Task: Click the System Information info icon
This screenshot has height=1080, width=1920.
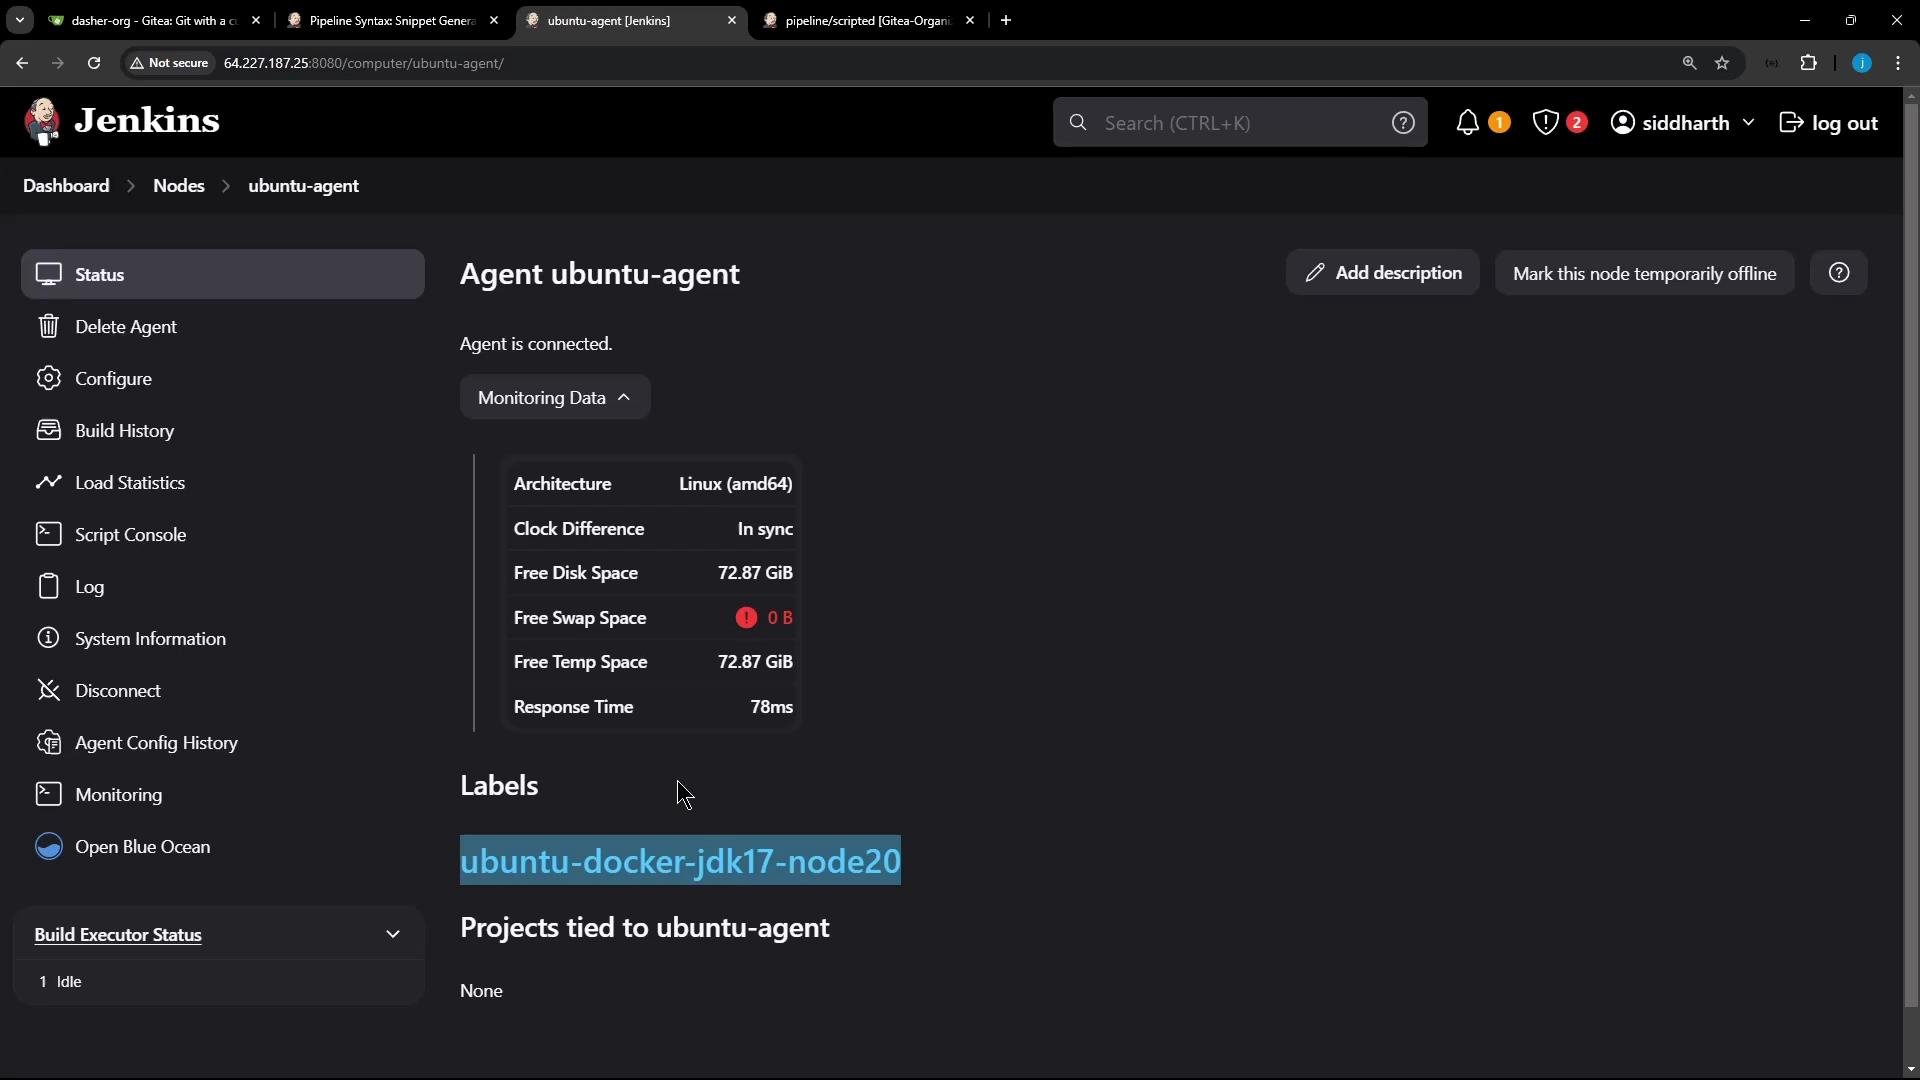Action: 48,638
